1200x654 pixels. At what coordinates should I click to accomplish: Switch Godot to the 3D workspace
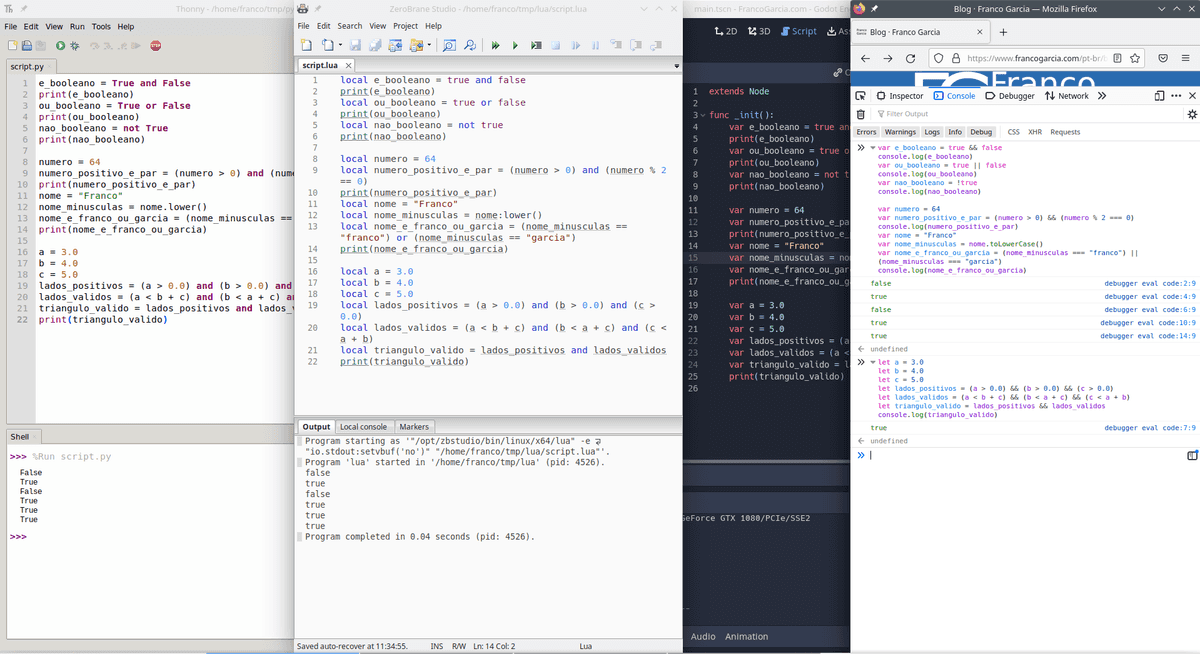coord(759,31)
